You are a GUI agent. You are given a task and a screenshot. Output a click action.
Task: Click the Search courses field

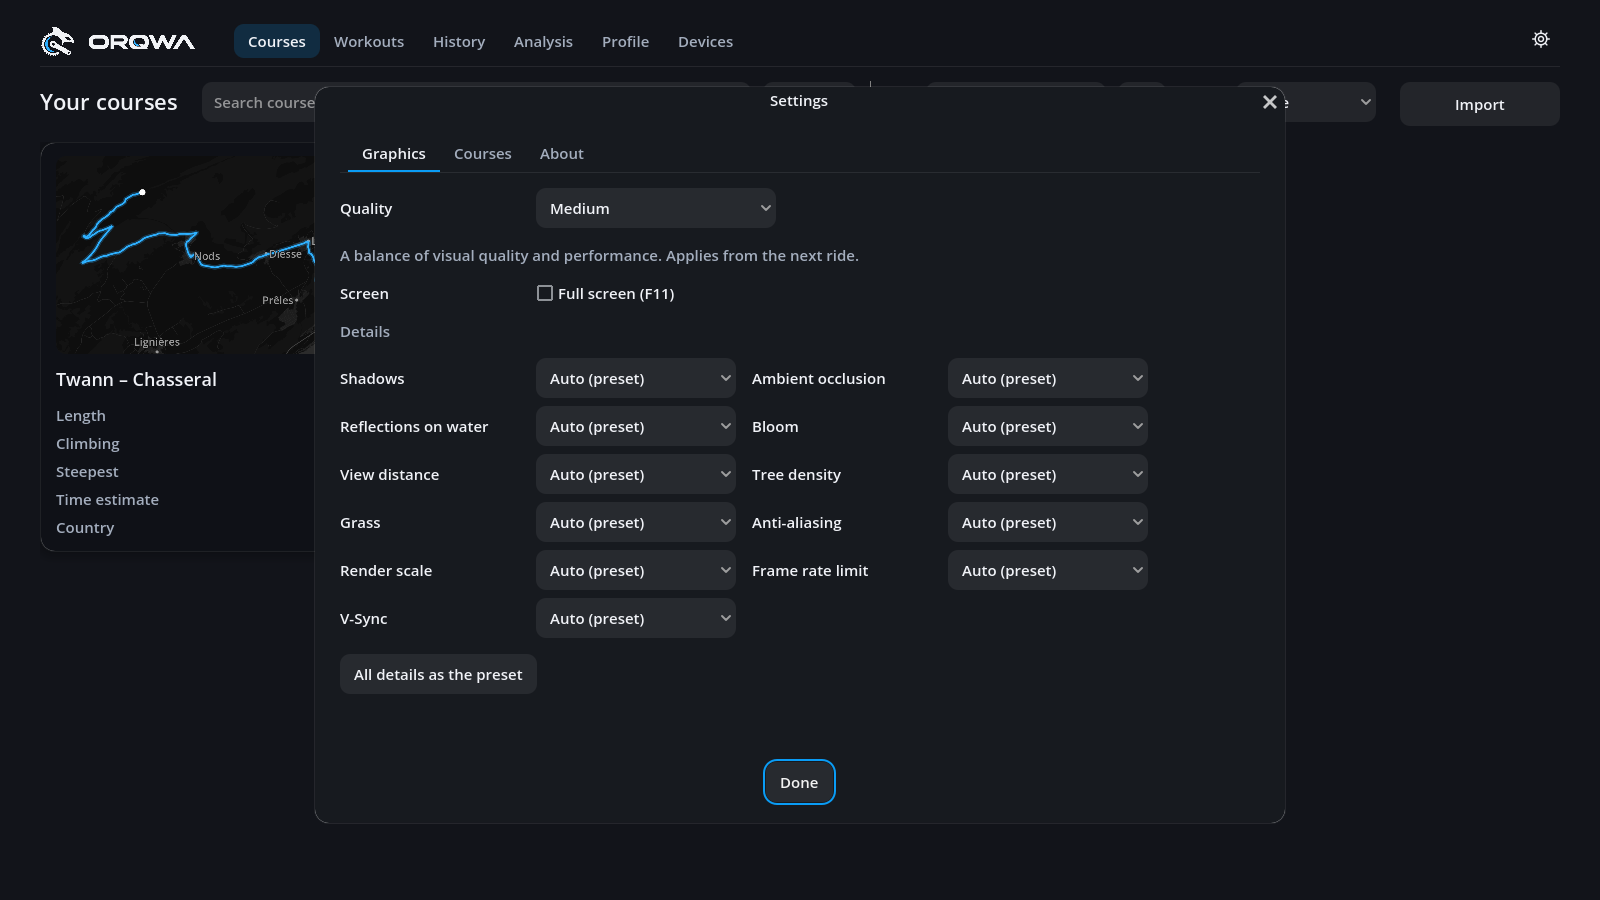click(260, 102)
